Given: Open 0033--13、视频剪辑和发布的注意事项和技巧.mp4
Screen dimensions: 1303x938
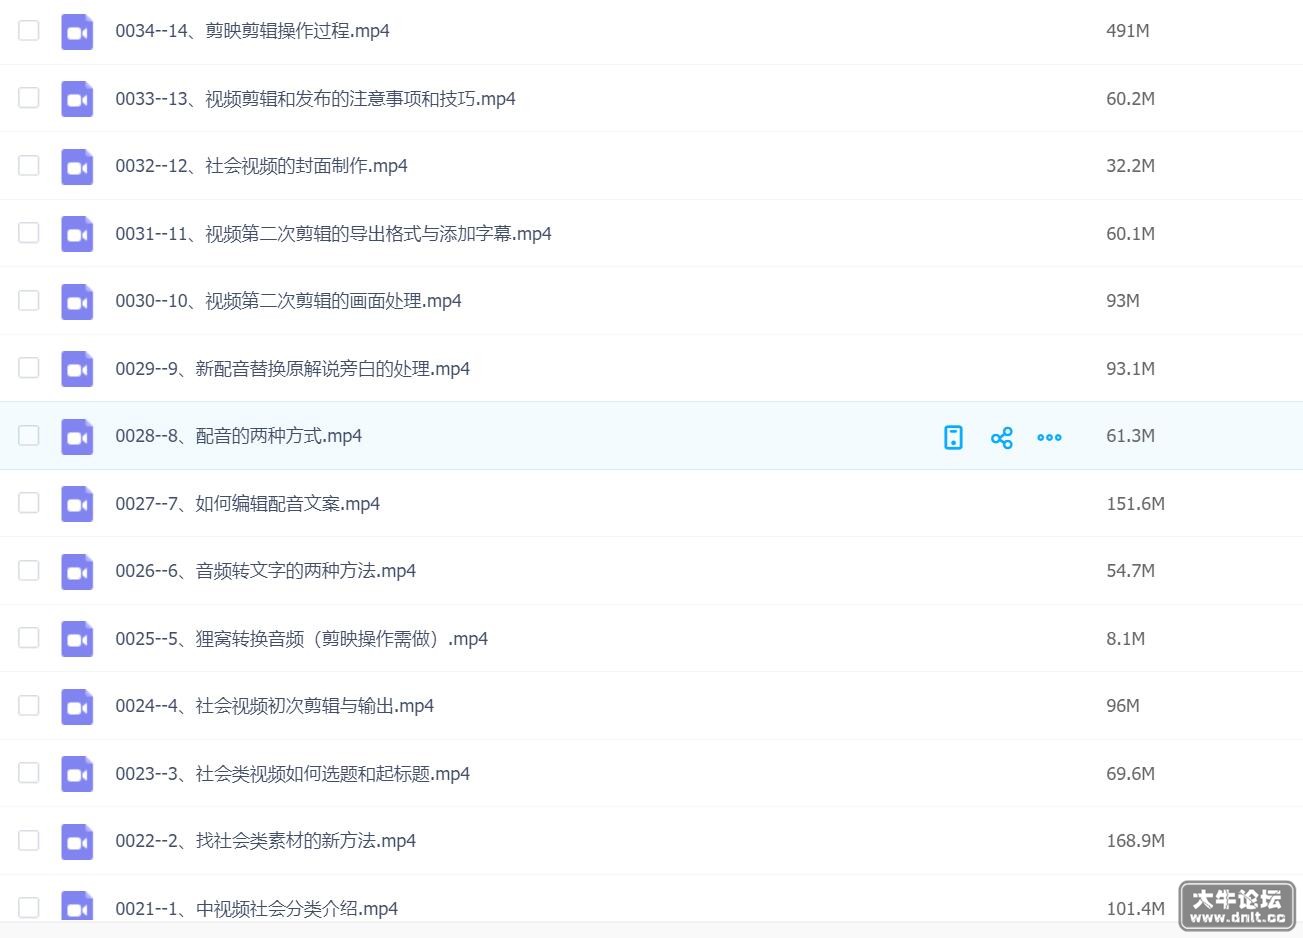Looking at the screenshot, I should [x=315, y=99].
